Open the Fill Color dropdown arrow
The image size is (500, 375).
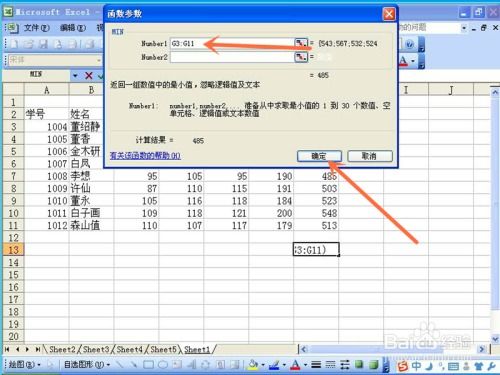(x=263, y=365)
